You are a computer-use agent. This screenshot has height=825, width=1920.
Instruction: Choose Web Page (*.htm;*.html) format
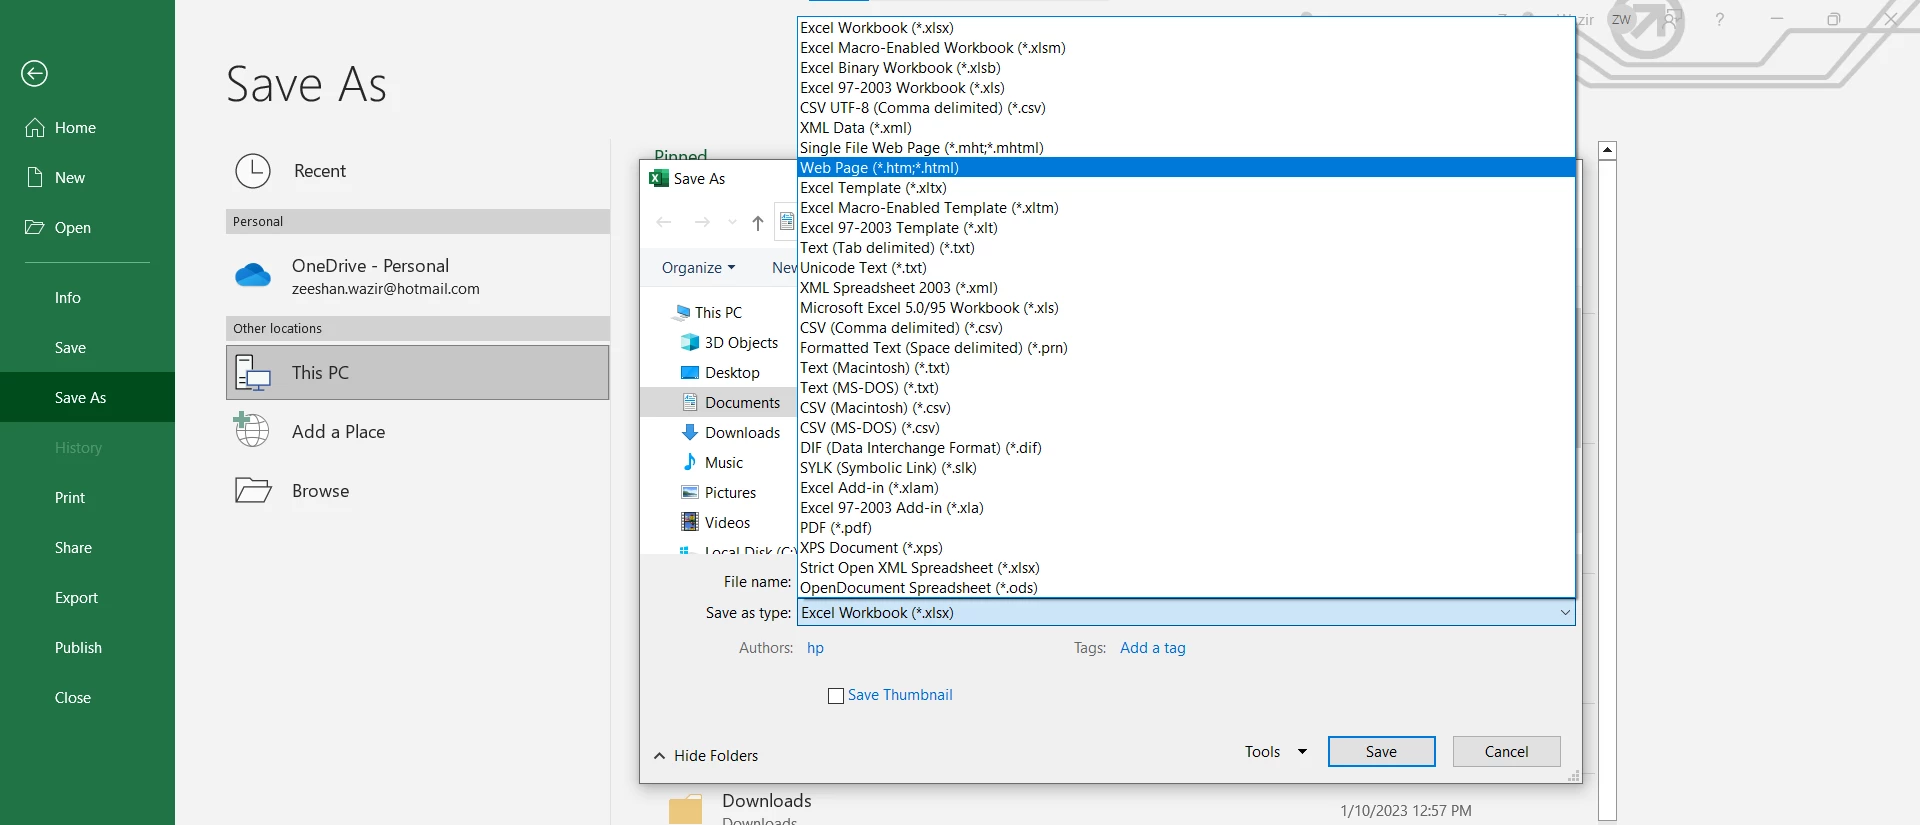coord(1186,168)
